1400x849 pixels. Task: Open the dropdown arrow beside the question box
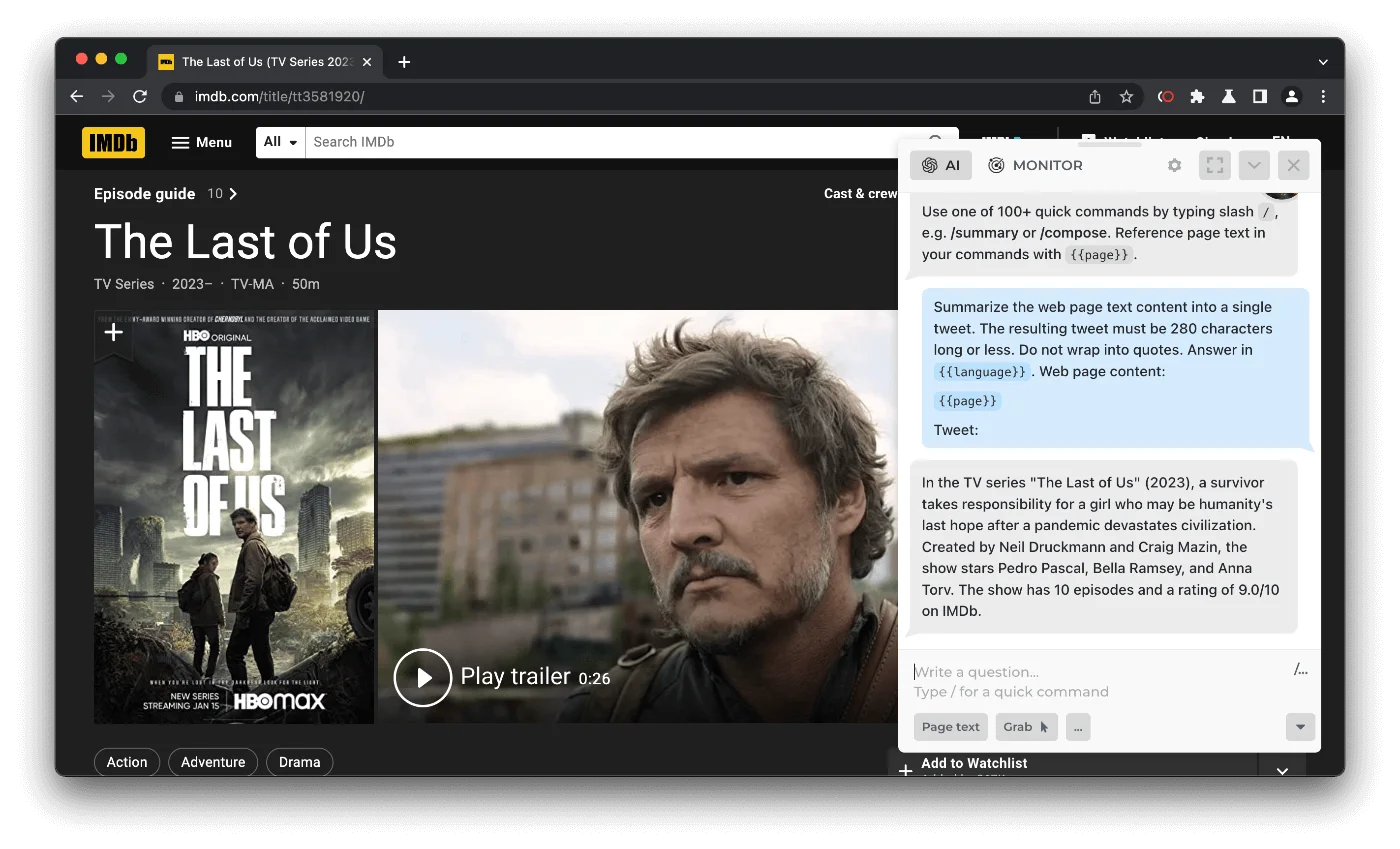tap(1299, 727)
